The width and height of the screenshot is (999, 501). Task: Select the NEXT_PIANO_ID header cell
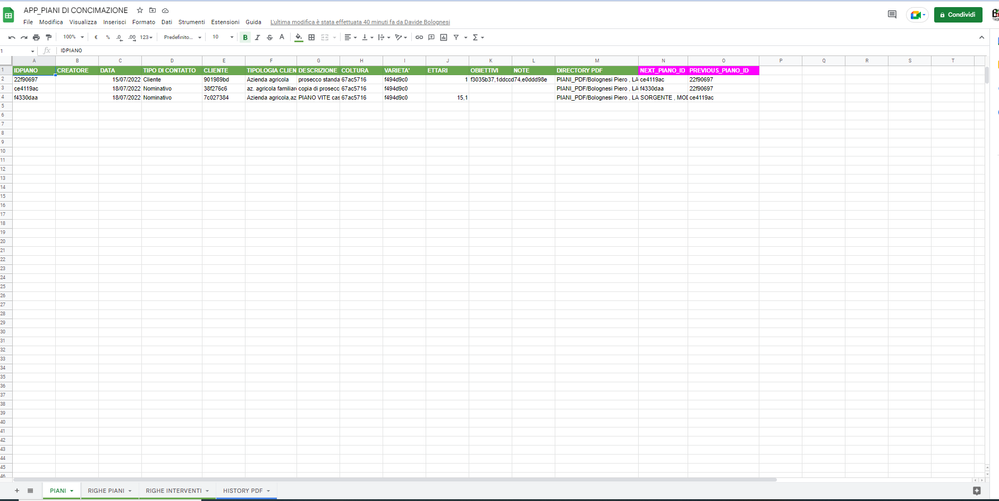coord(663,70)
